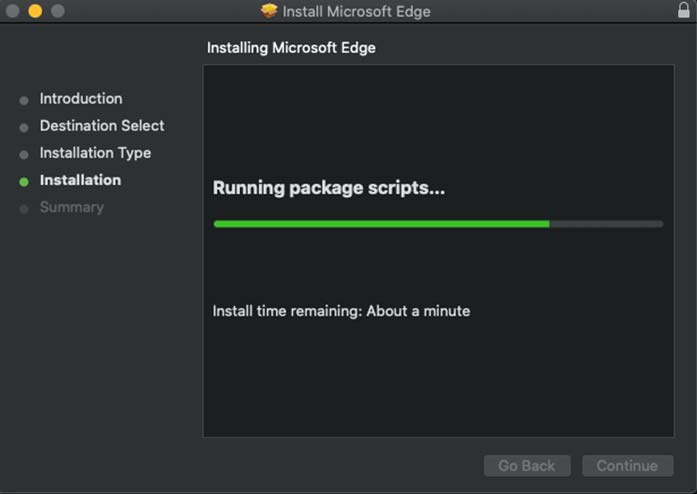The image size is (697, 494).
Task: Select the Introduction step in sidebar
Action: pyautogui.click(x=81, y=99)
